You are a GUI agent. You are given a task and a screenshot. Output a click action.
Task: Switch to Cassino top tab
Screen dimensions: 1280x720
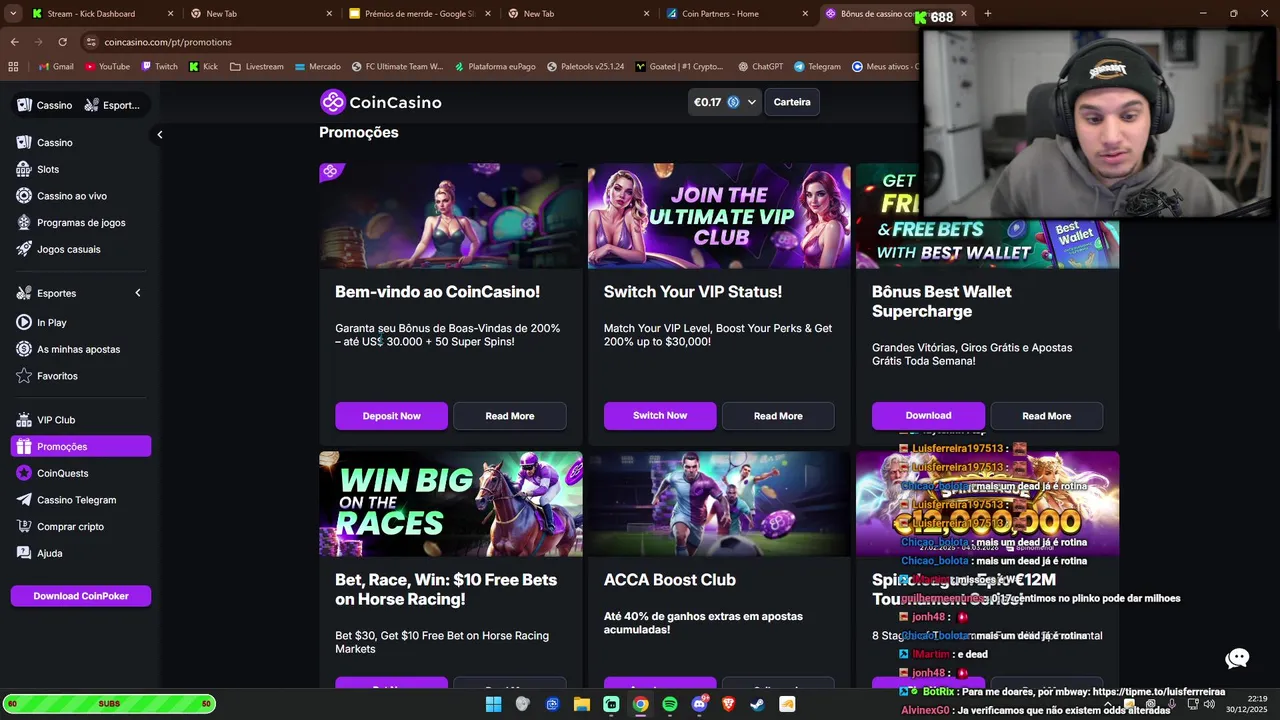46,105
